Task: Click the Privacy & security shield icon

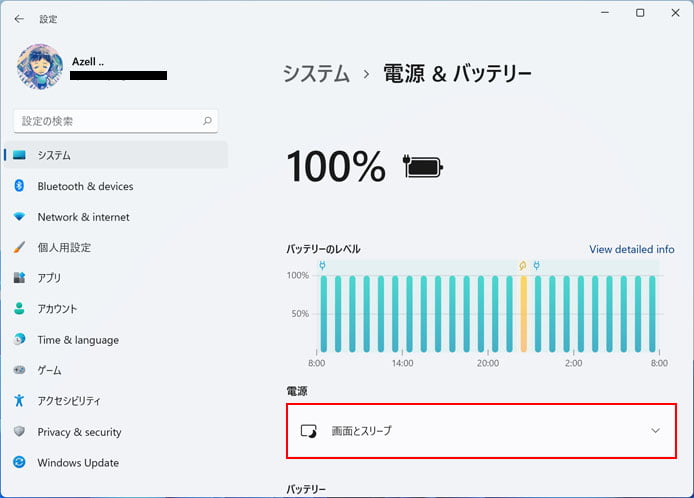Action: click(19, 431)
